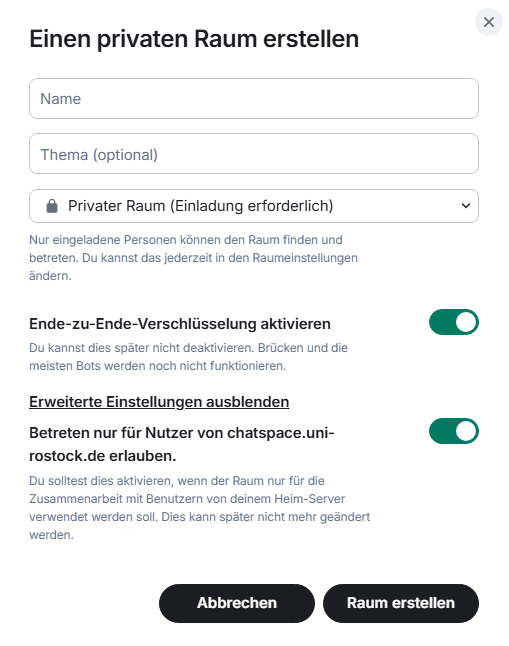
Task: Click the Nur eingeladene Personen hint text
Action: 193,257
